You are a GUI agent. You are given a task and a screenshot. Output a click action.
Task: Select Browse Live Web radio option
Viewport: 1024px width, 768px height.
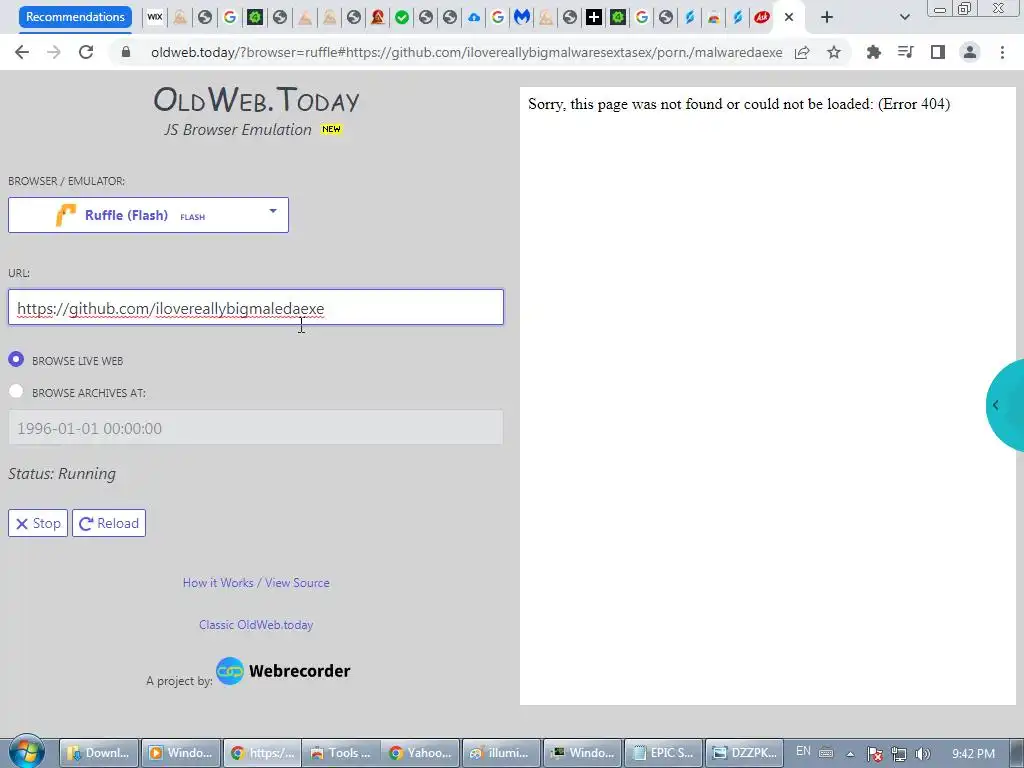coord(16,360)
